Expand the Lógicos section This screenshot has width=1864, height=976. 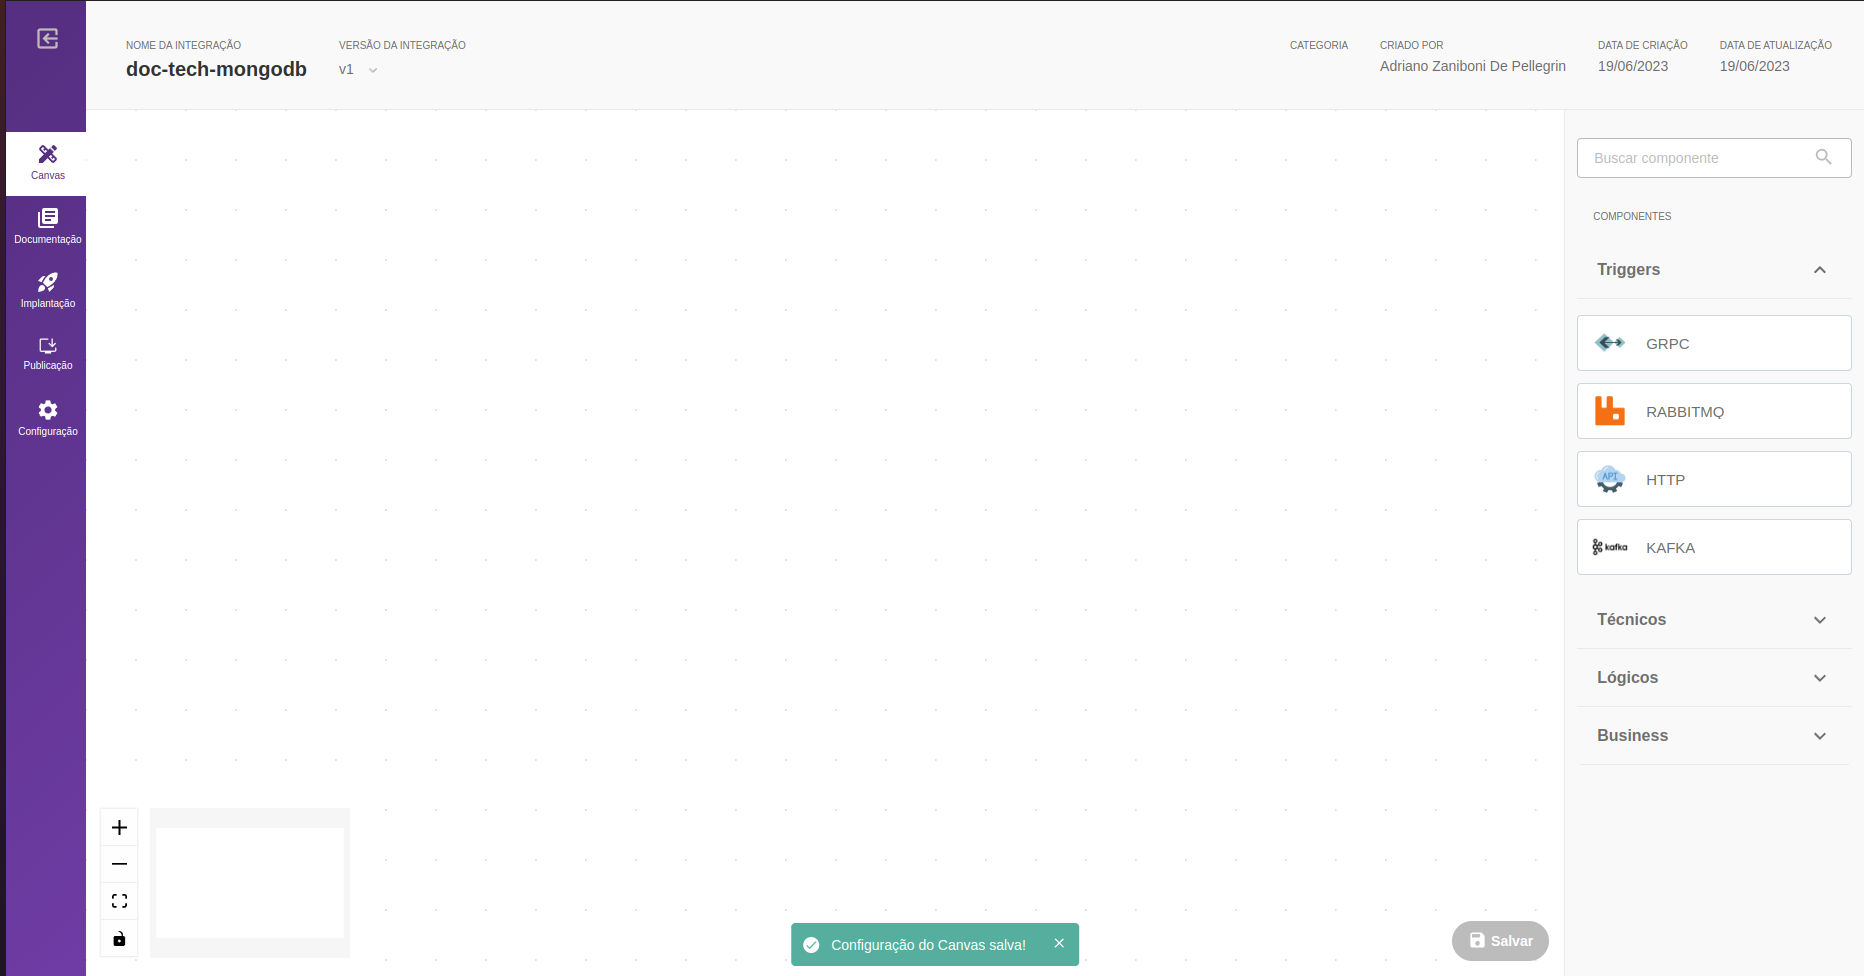(x=1714, y=678)
